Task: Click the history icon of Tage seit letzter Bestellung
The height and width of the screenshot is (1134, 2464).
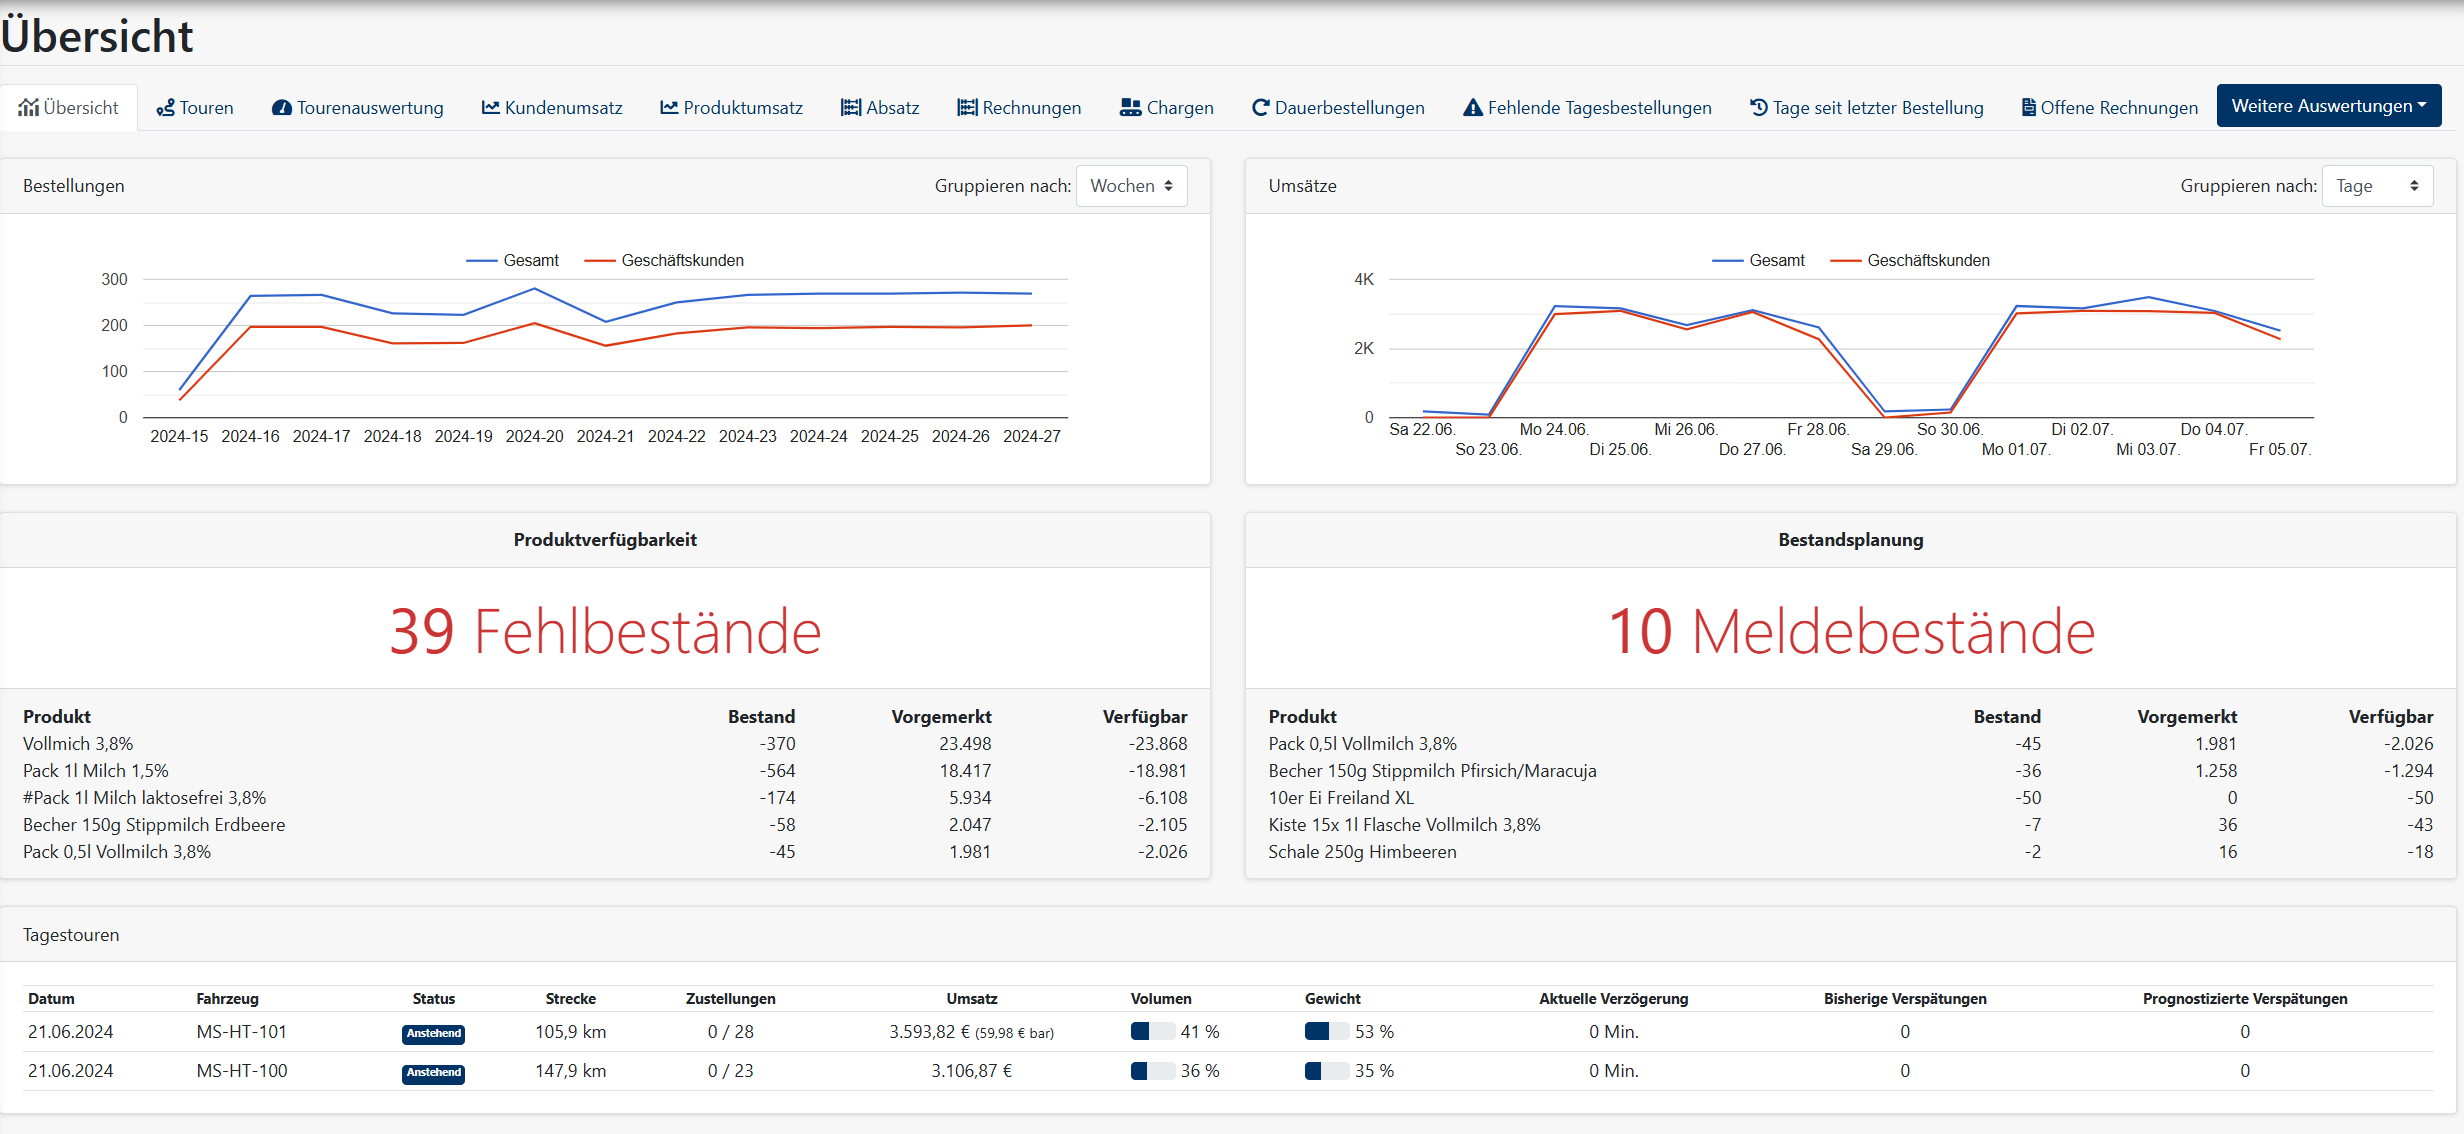Action: (x=1759, y=107)
